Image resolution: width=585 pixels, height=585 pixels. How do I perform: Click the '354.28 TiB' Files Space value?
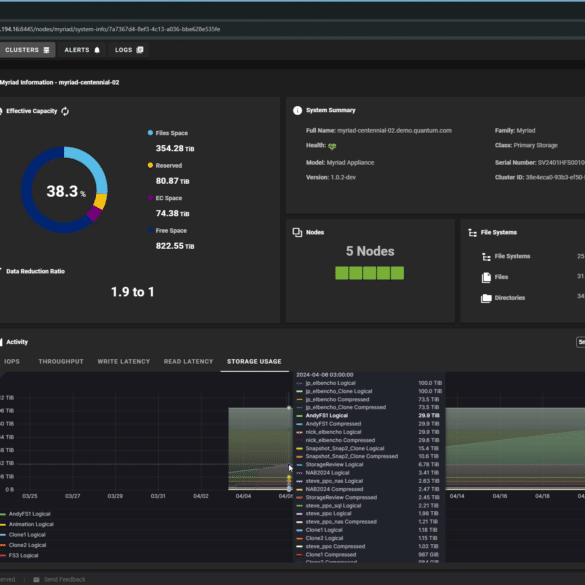tap(175, 148)
